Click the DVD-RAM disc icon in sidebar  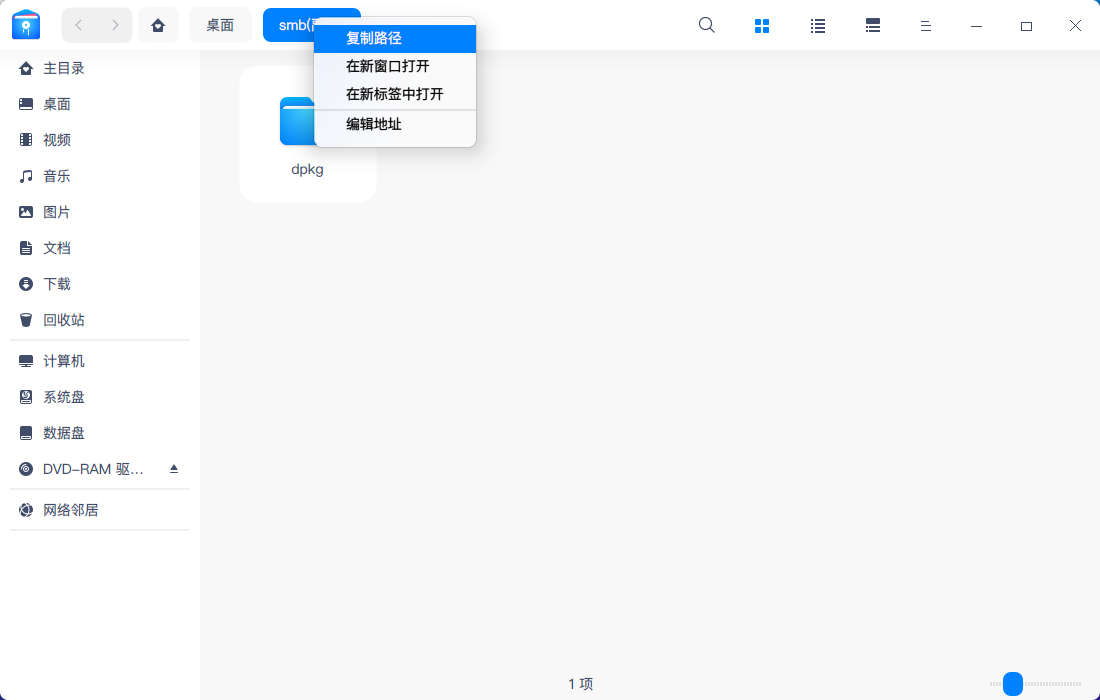(x=26, y=469)
